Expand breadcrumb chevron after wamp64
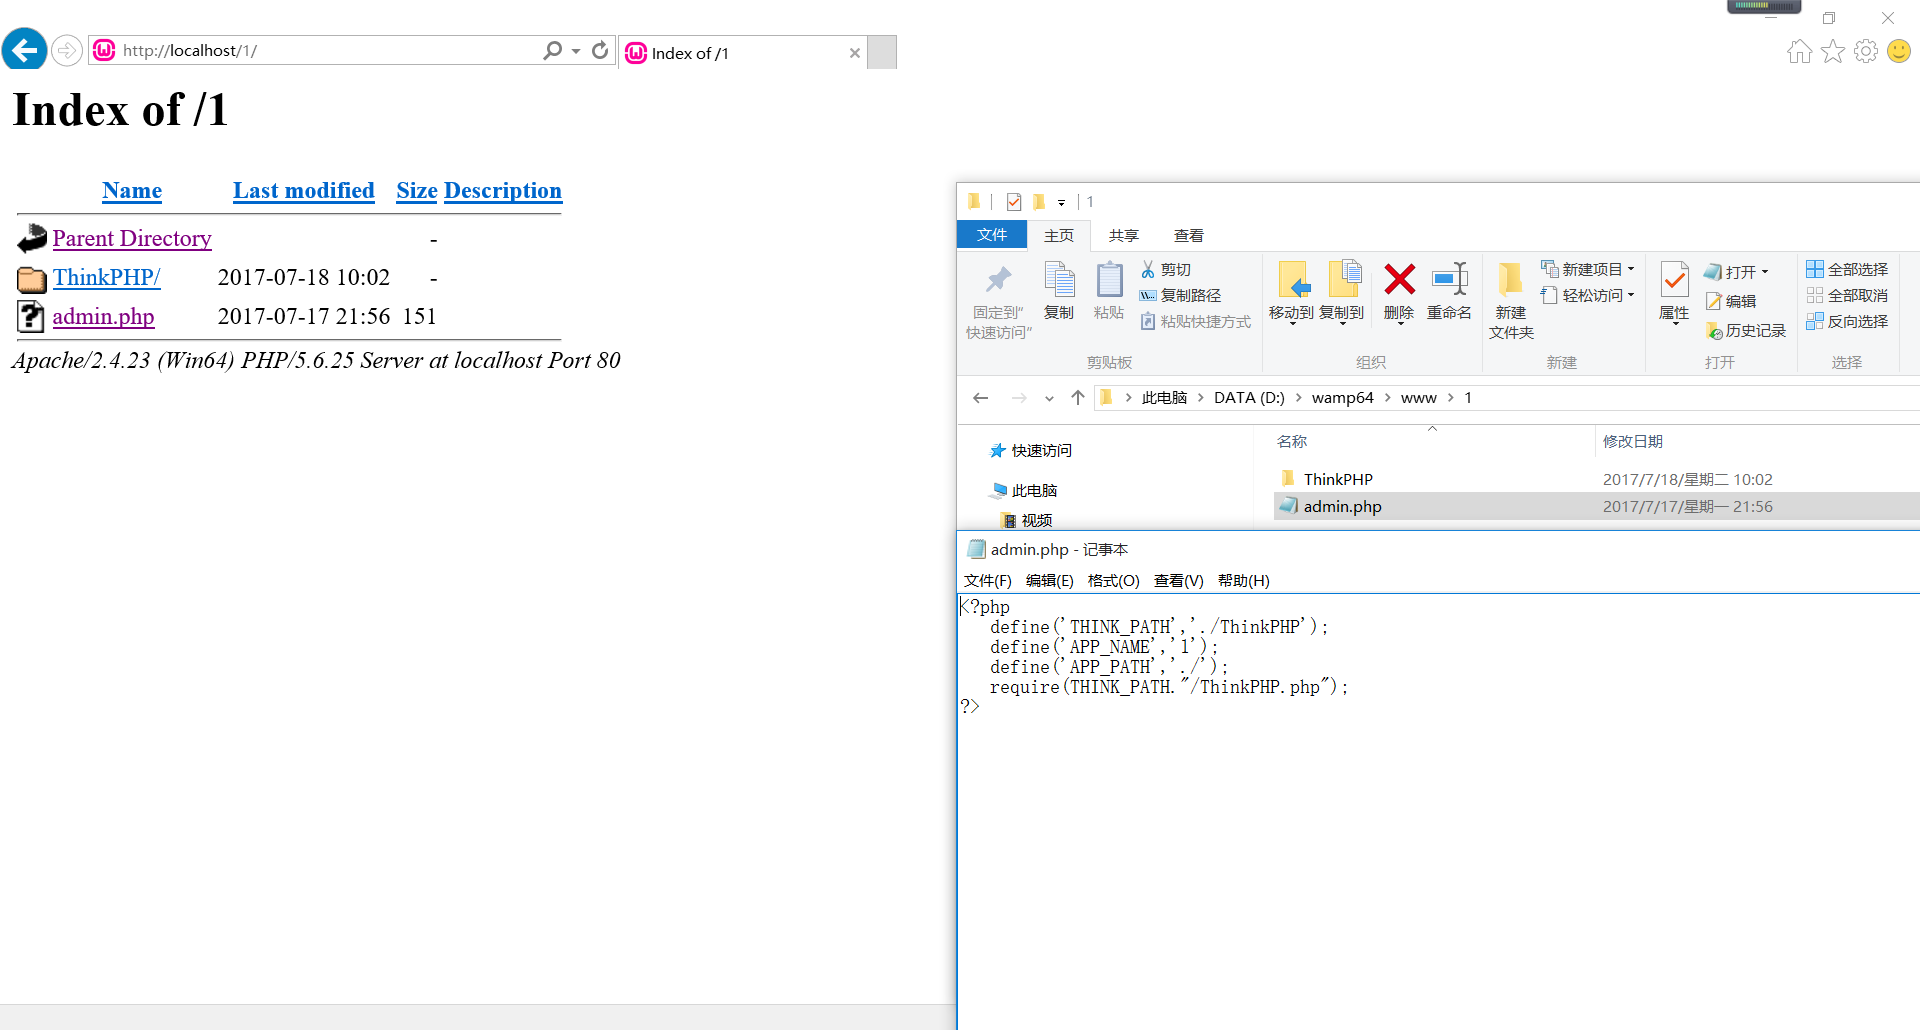 point(1387,398)
